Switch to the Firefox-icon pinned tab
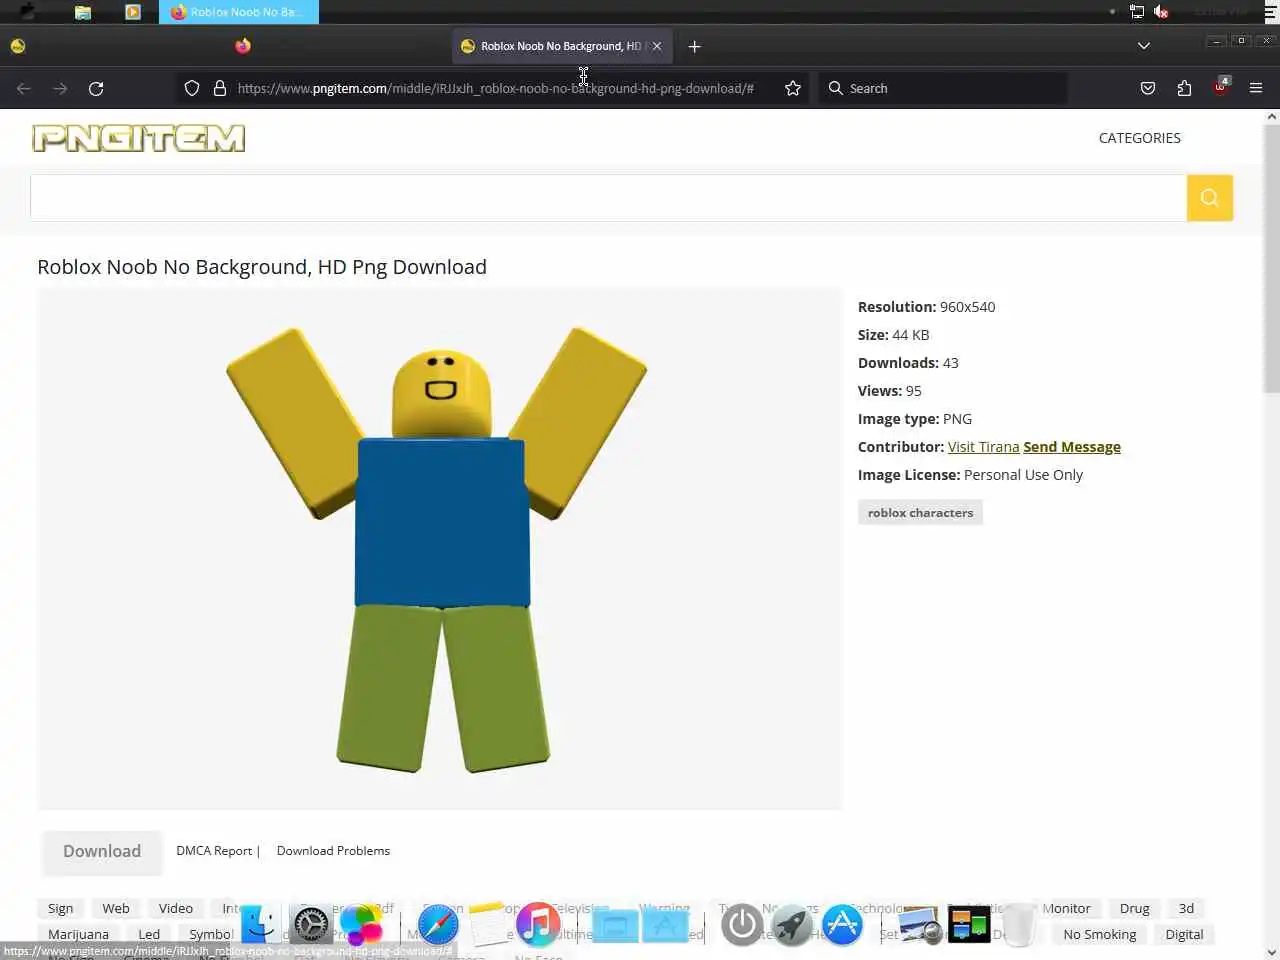The image size is (1280, 960). click(243, 46)
